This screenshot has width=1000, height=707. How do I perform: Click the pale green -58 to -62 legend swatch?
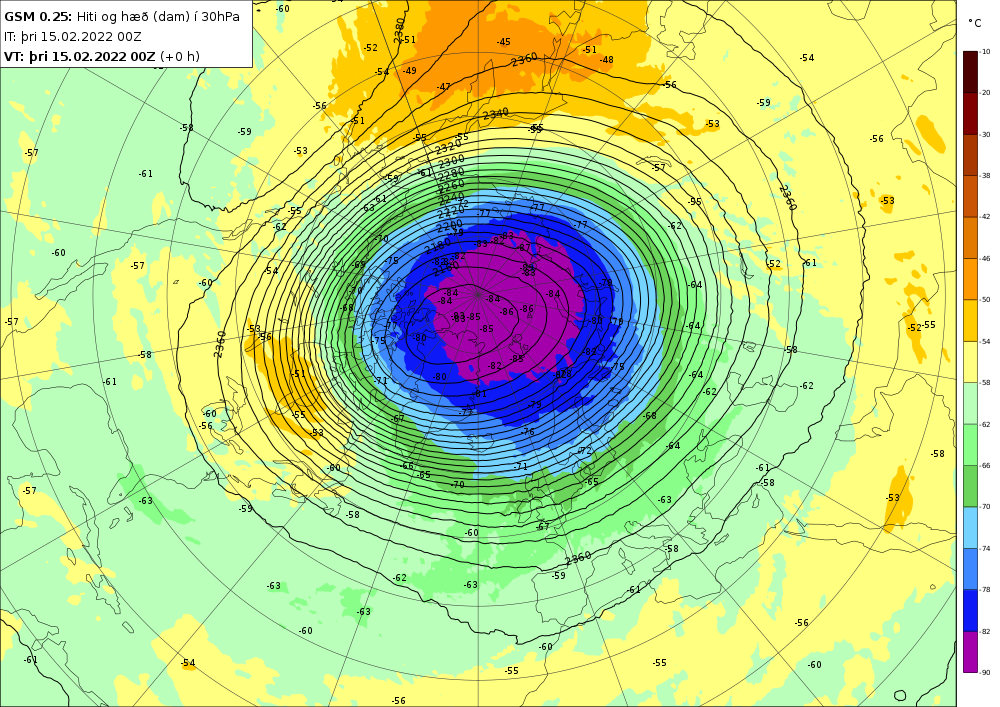[969, 403]
